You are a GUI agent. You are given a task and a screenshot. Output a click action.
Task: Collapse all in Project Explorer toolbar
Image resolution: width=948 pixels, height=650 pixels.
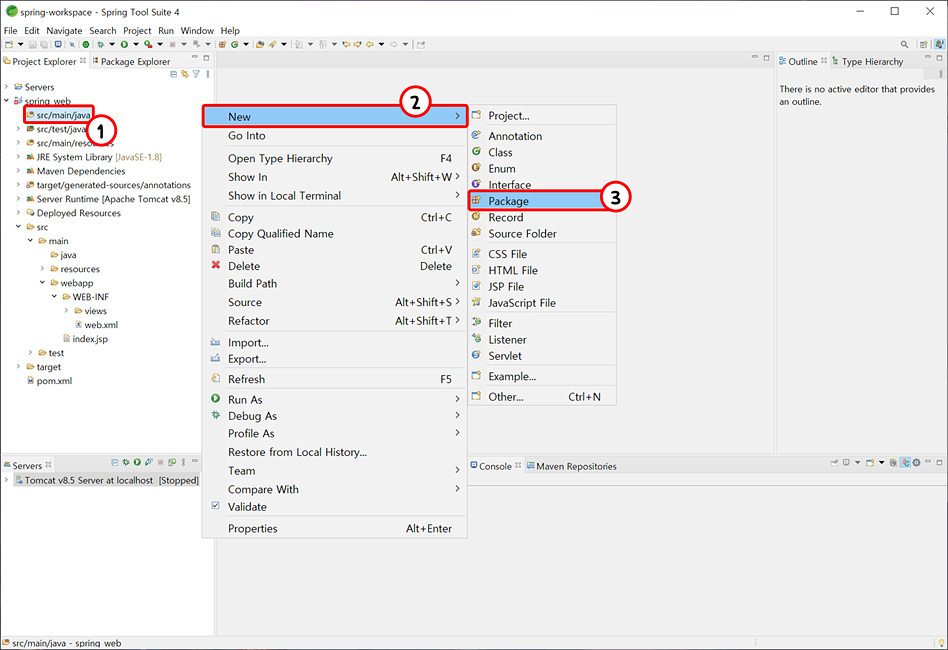tap(174, 74)
